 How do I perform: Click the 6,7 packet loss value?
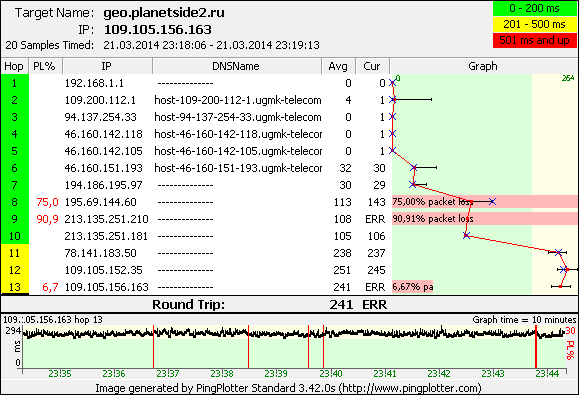click(50, 287)
